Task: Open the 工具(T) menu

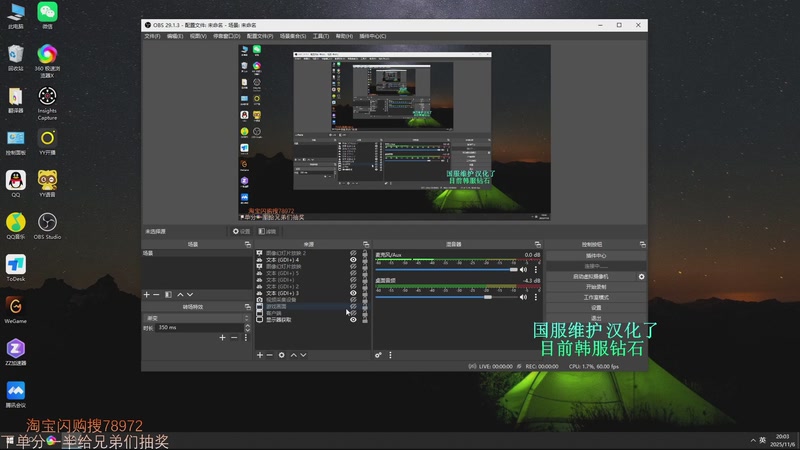Action: pyautogui.click(x=321, y=36)
